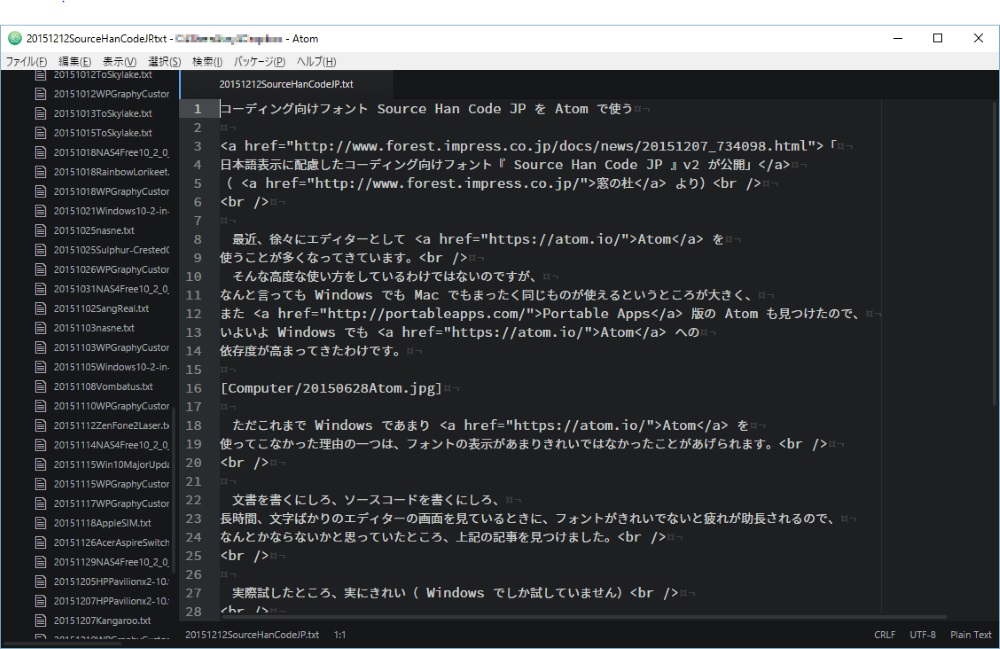Open the 検索(I) menu
This screenshot has height=649, width=1000.
tap(207, 61)
